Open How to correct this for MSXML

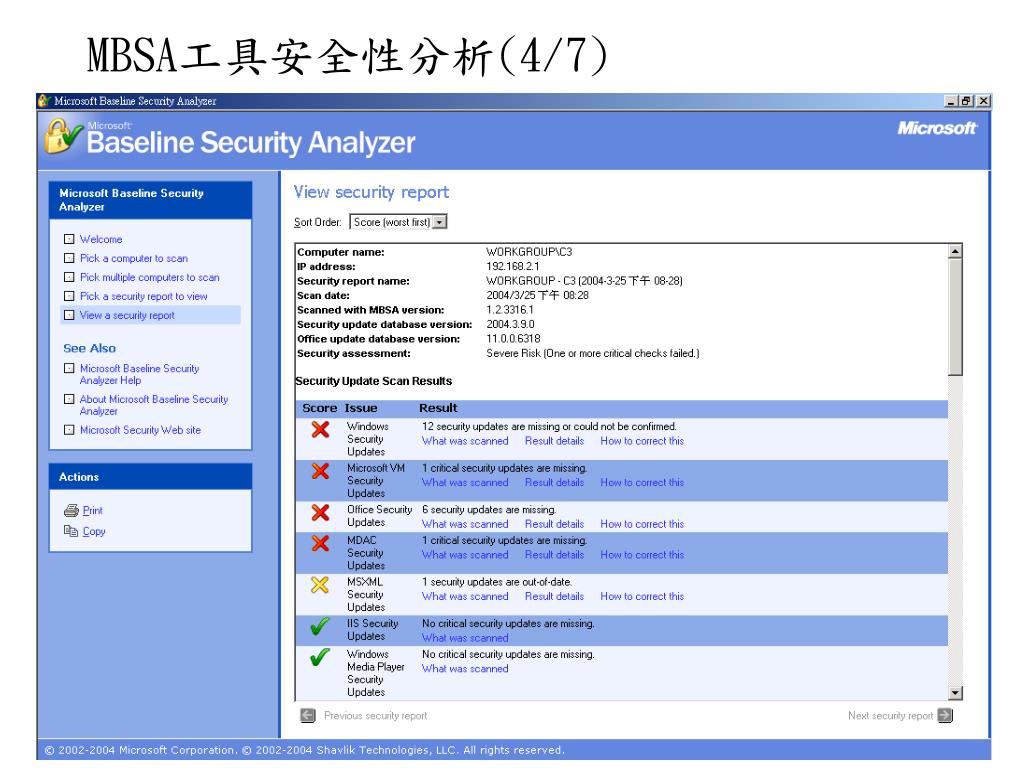coord(642,596)
